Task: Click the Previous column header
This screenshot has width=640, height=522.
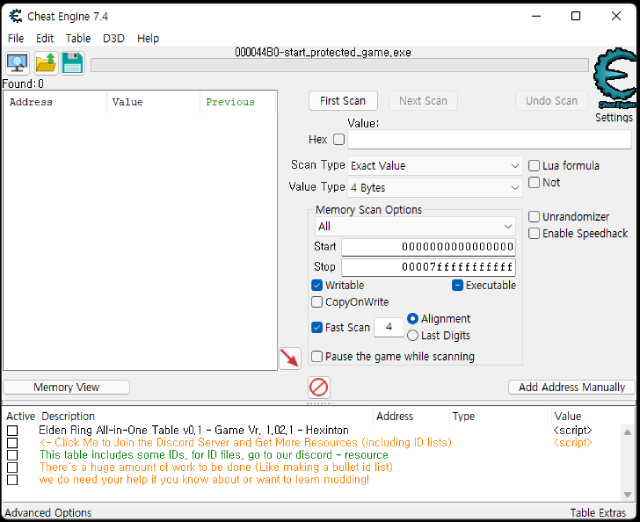Action: point(238,102)
